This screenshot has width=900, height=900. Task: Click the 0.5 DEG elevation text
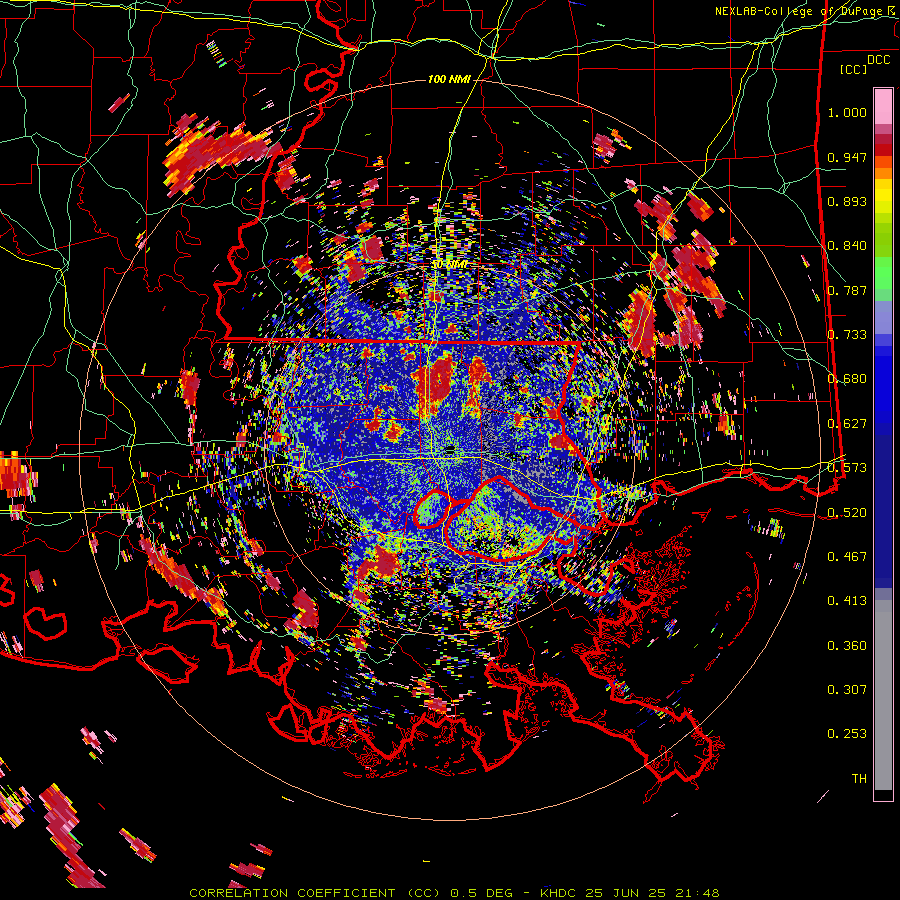pos(482,893)
